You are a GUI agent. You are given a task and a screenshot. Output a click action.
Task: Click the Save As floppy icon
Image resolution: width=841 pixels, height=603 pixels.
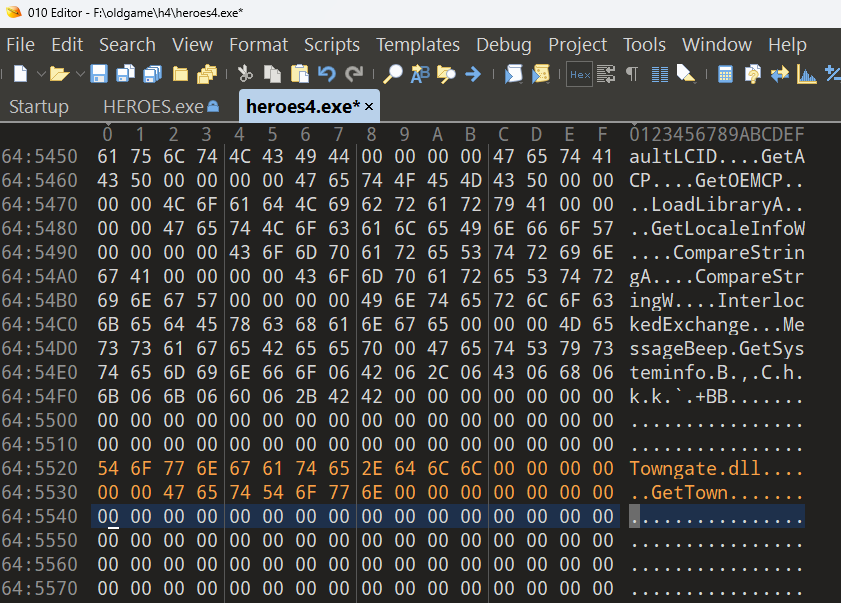pos(126,73)
